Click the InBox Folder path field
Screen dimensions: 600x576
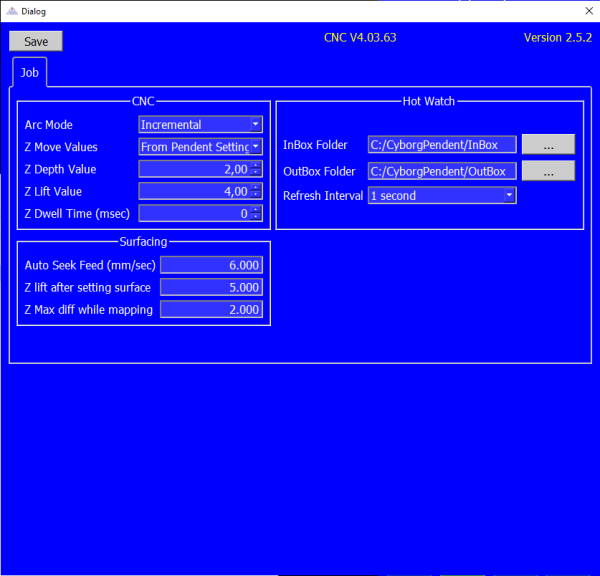pyautogui.click(x=442, y=144)
